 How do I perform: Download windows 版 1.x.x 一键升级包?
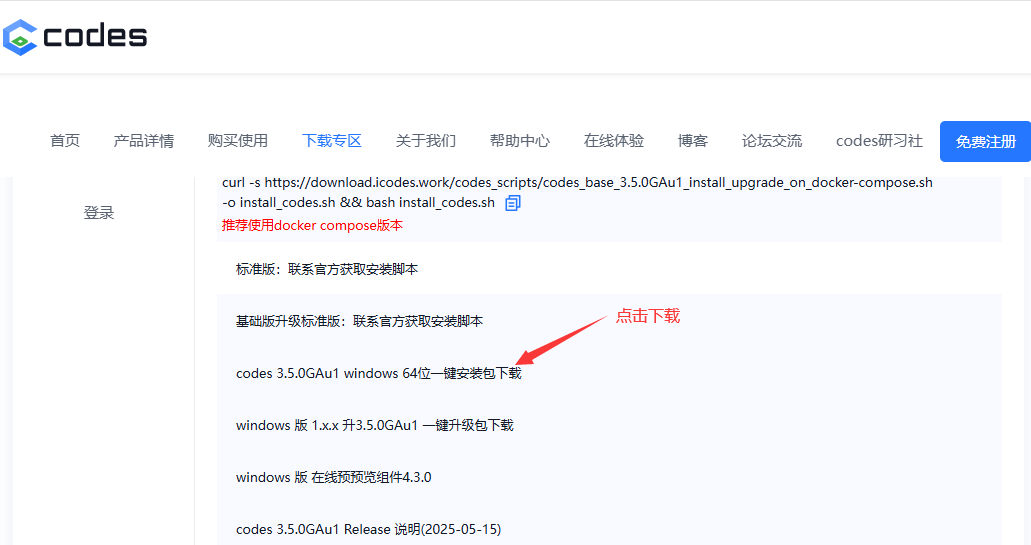pyautogui.click(x=375, y=425)
